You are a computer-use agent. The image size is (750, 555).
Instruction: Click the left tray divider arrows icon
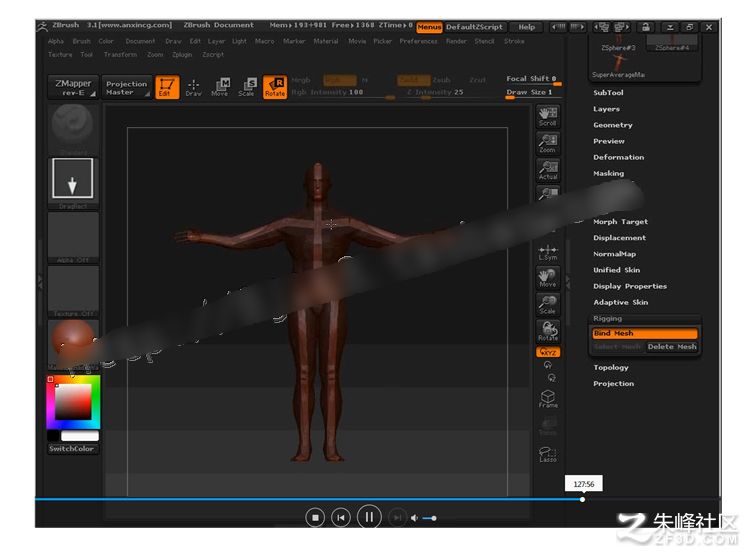pos(40,282)
